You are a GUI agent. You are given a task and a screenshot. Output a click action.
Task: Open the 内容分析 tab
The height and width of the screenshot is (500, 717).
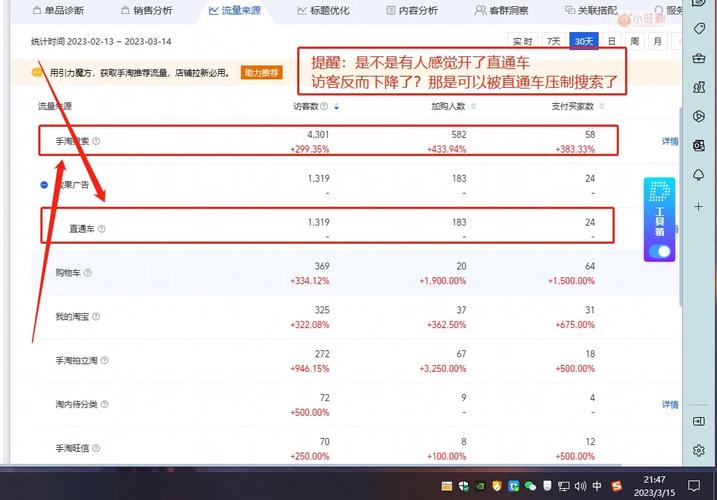(x=412, y=10)
